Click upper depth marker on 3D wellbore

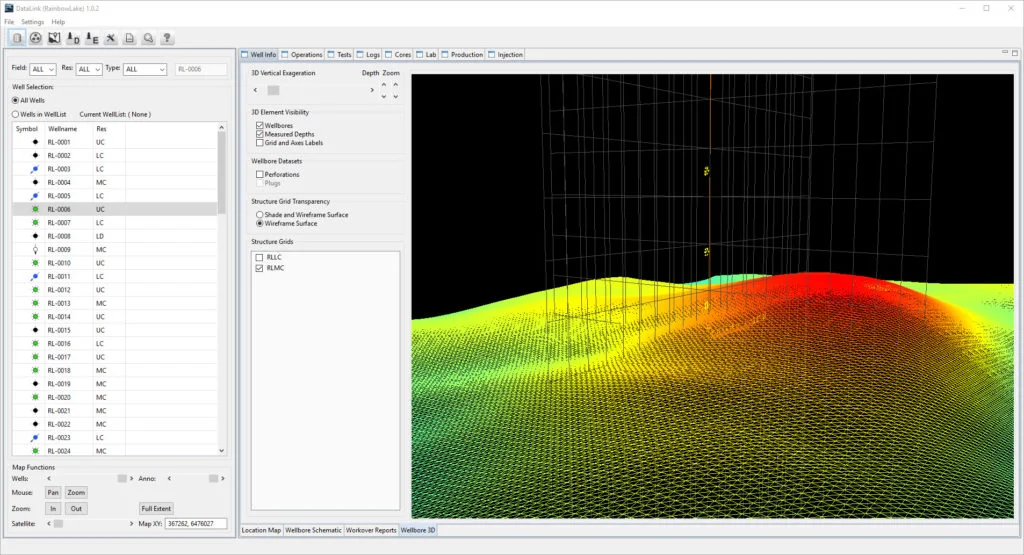tap(707, 171)
